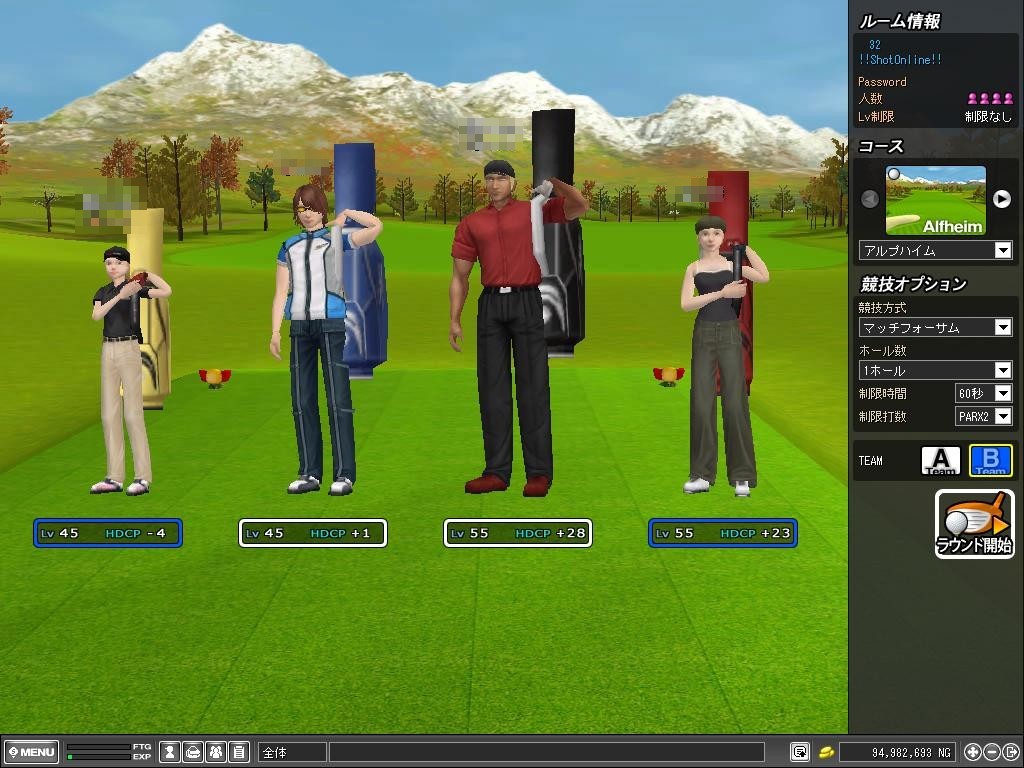
Task: Click the plus cross icon at bottom right
Action: click(973, 751)
